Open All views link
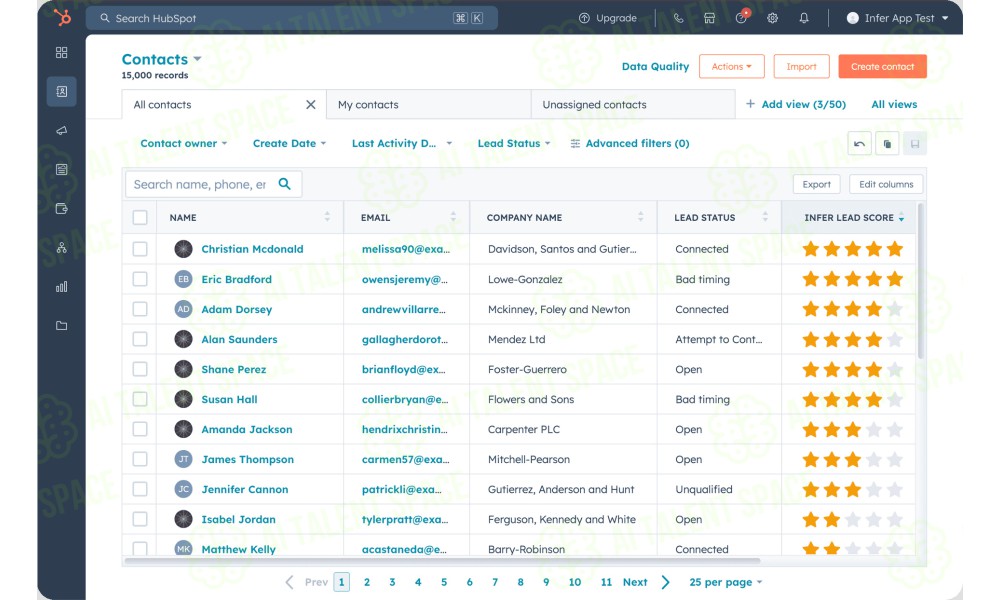The height and width of the screenshot is (600, 1000). coord(894,105)
